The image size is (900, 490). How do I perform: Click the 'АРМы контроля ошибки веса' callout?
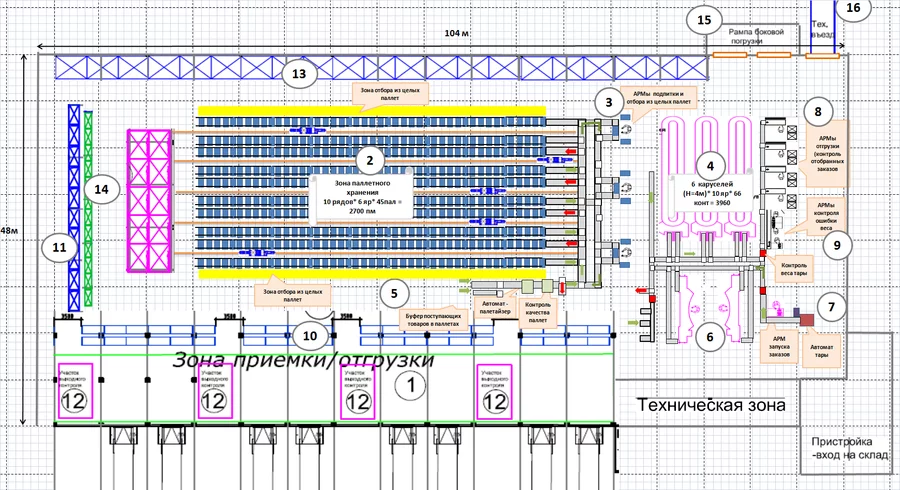click(x=826, y=217)
